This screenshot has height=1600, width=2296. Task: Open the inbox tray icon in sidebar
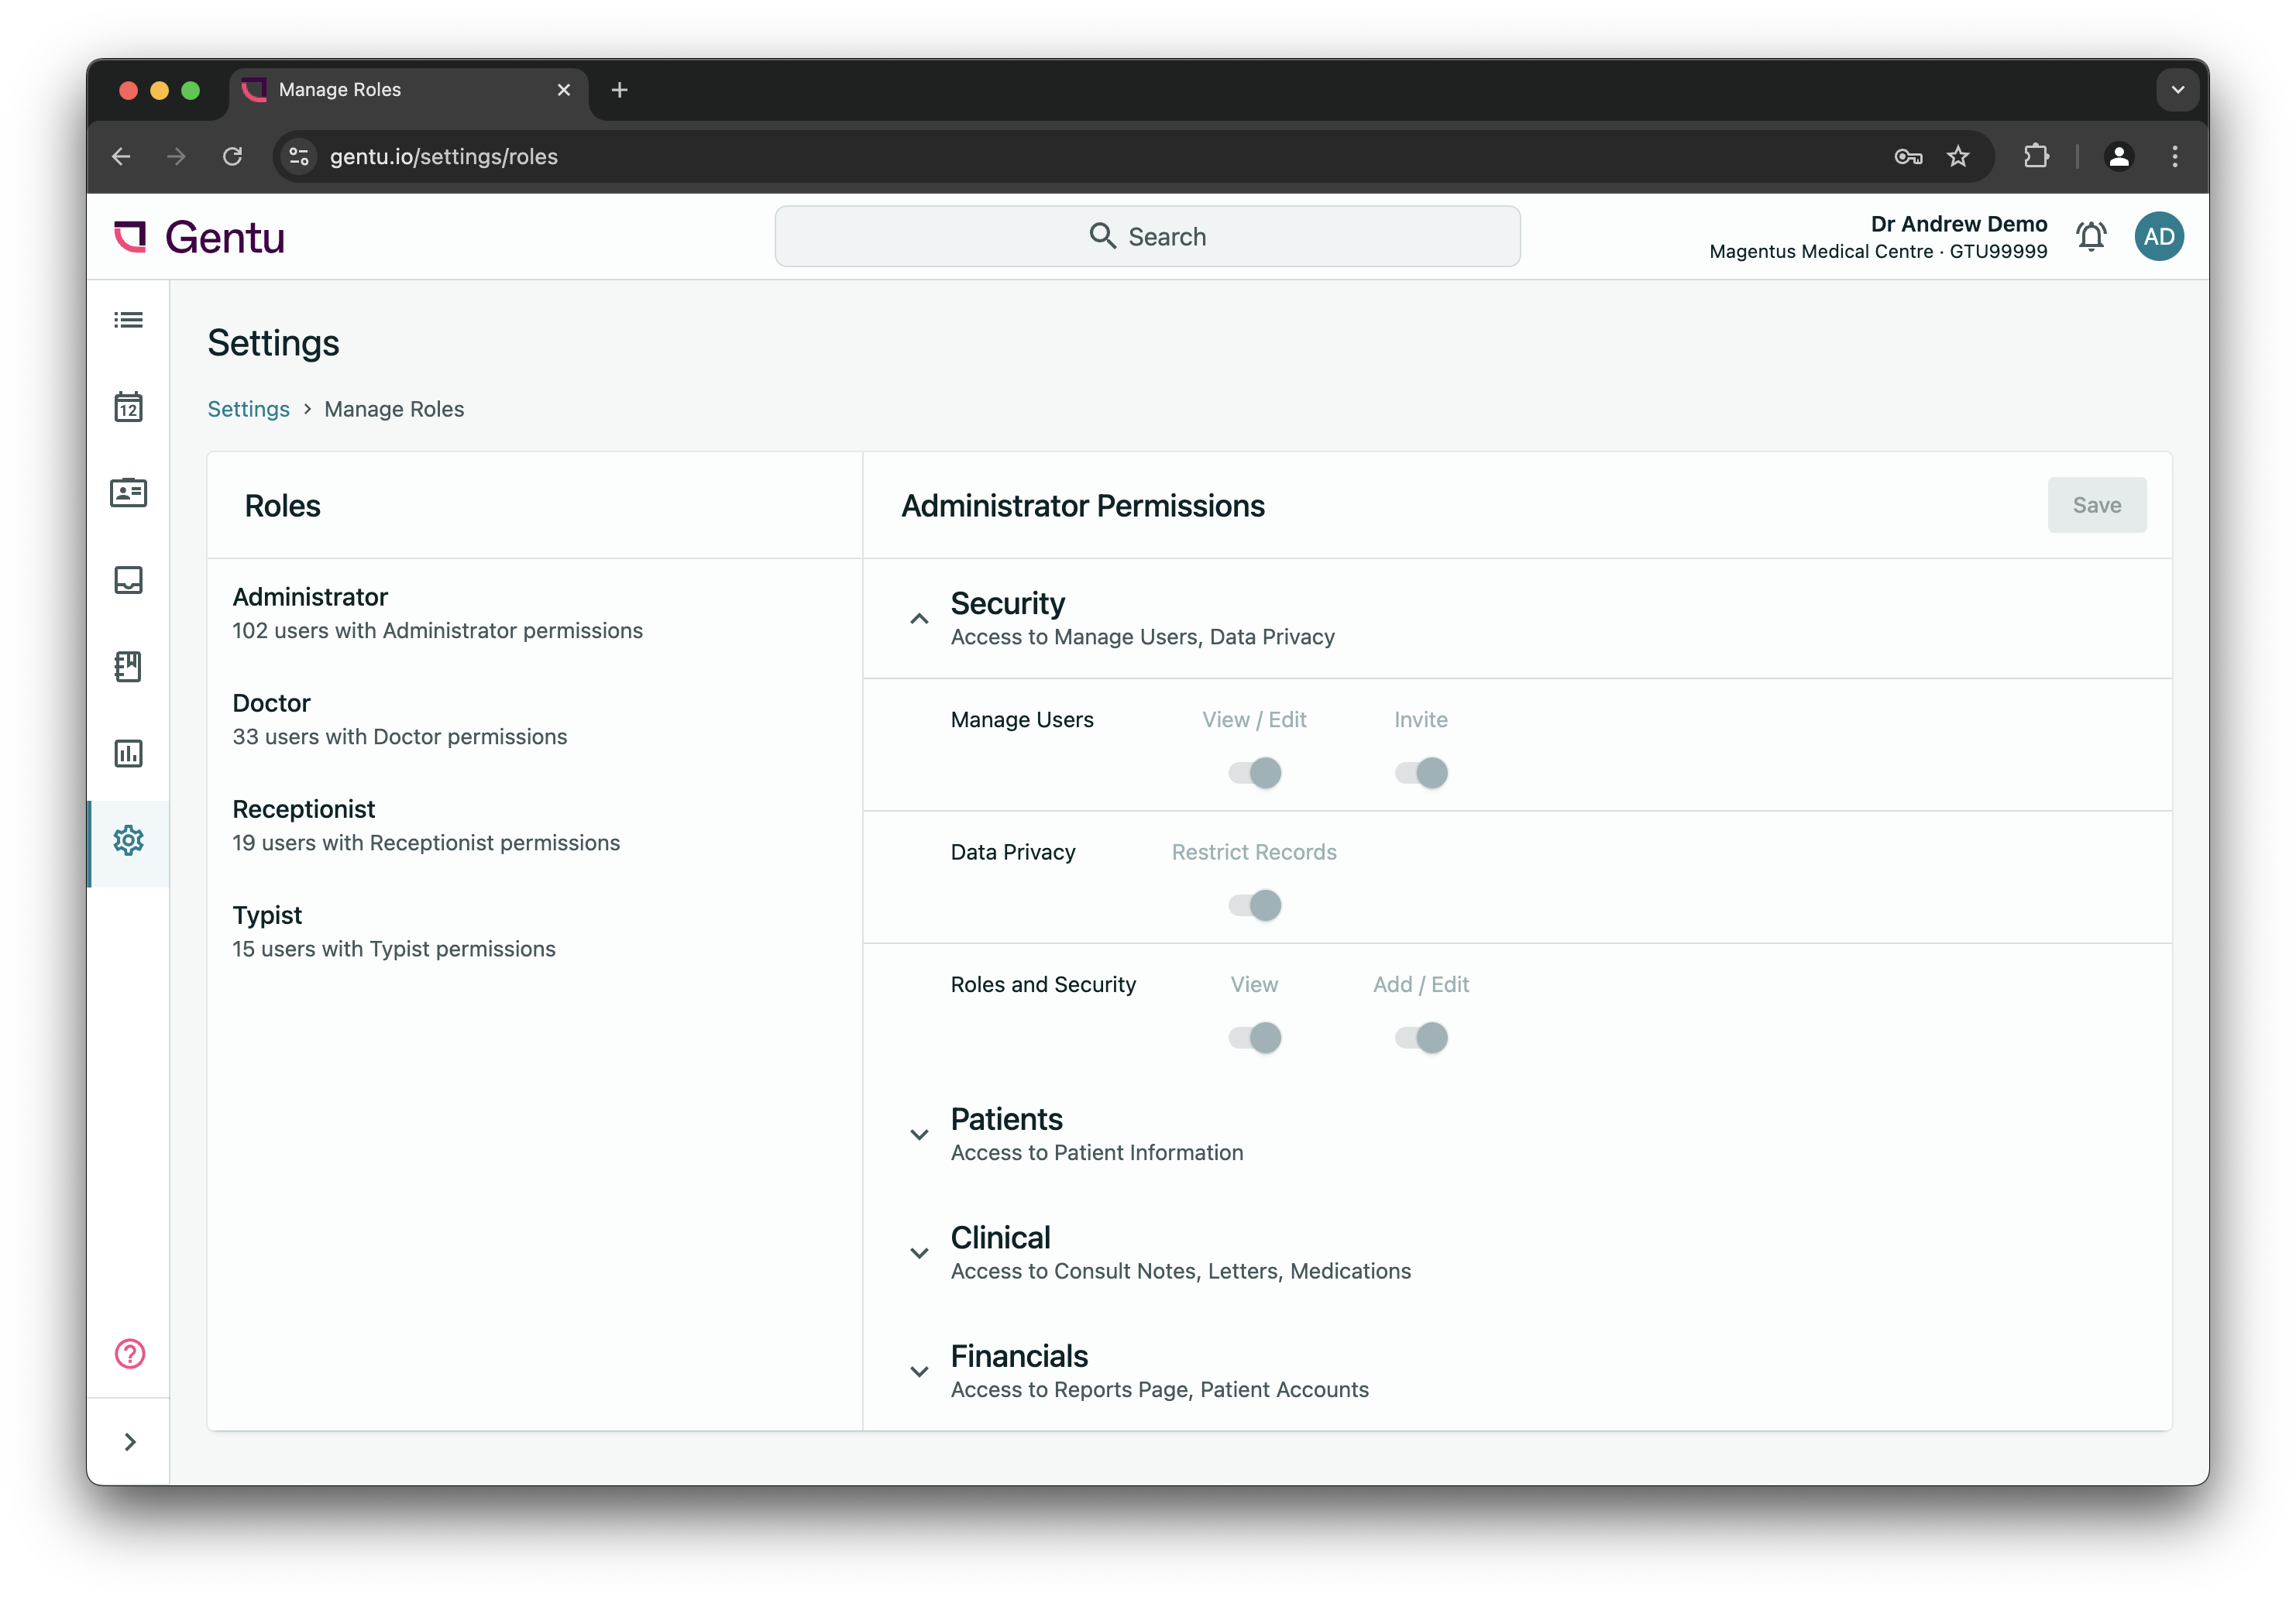pos(129,580)
